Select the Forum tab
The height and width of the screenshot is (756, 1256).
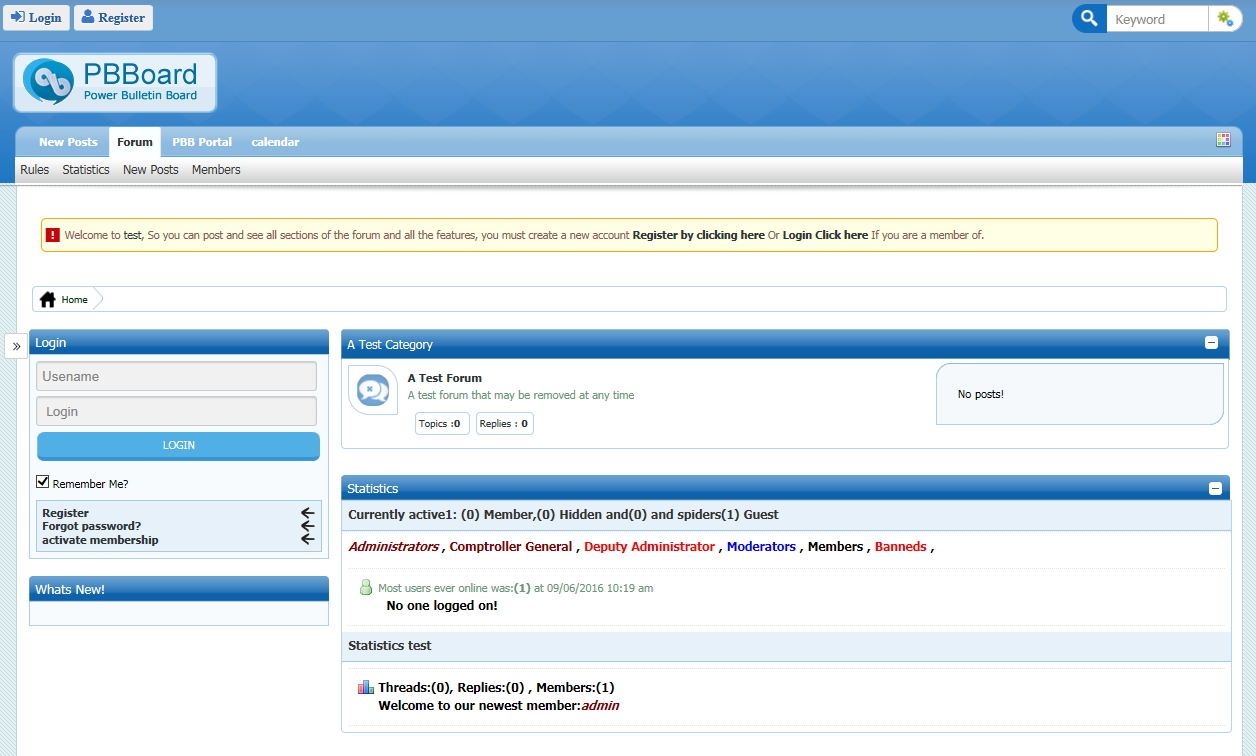(x=135, y=142)
